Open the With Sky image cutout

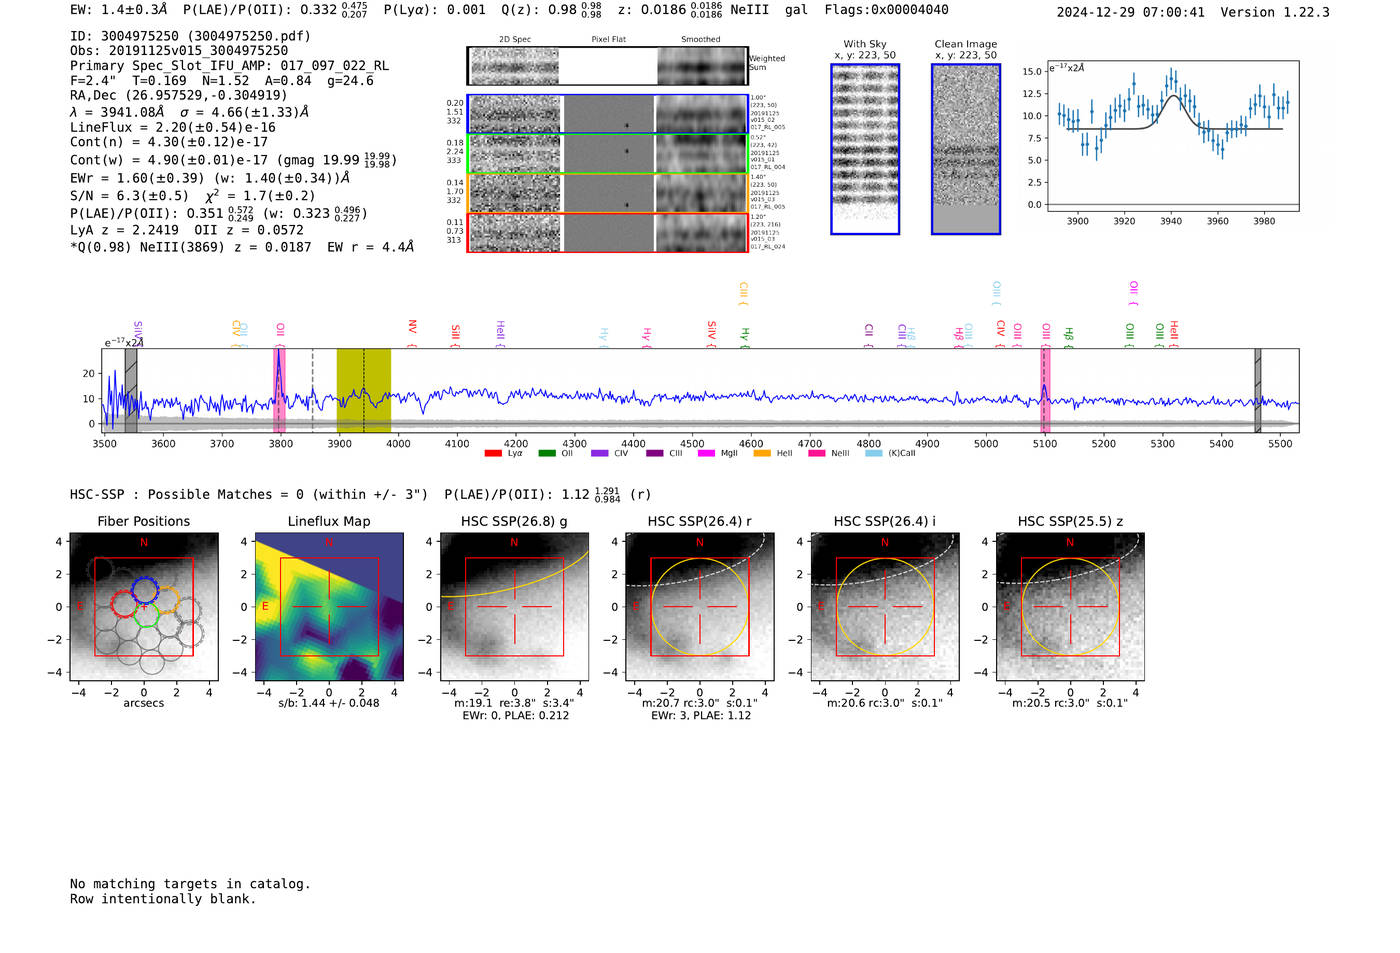(x=865, y=149)
